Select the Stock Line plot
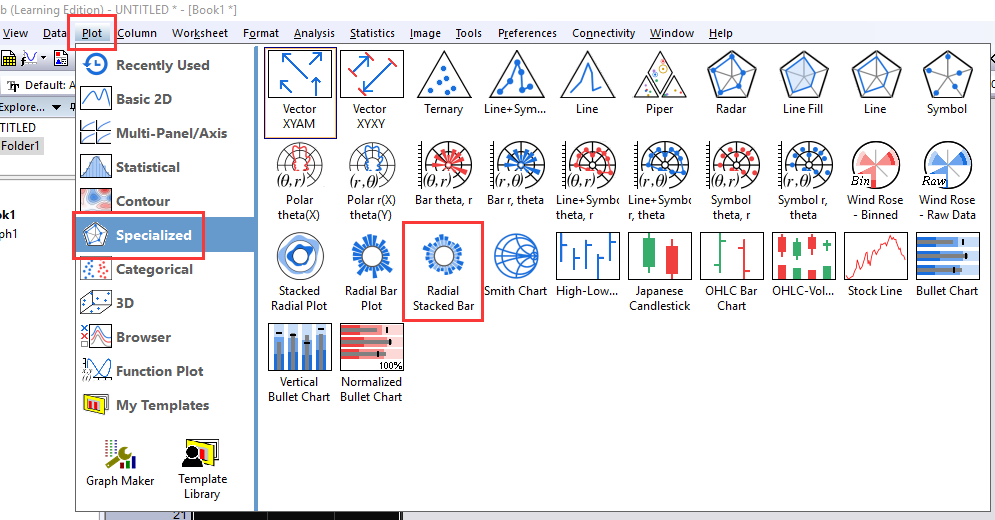The width and height of the screenshot is (995, 520). 875,266
